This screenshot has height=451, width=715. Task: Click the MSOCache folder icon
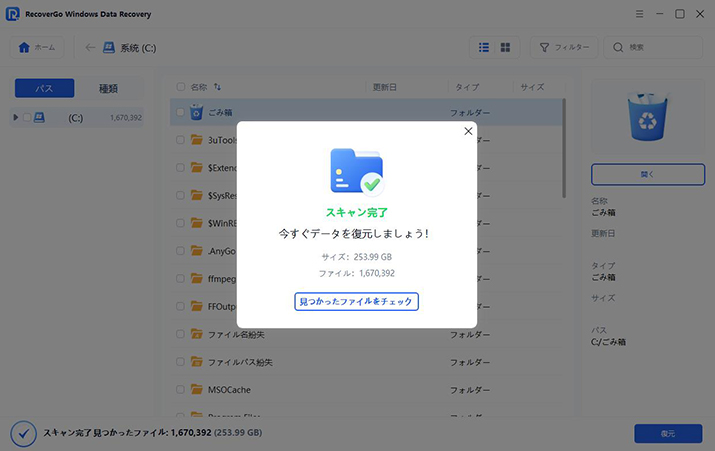coord(197,389)
